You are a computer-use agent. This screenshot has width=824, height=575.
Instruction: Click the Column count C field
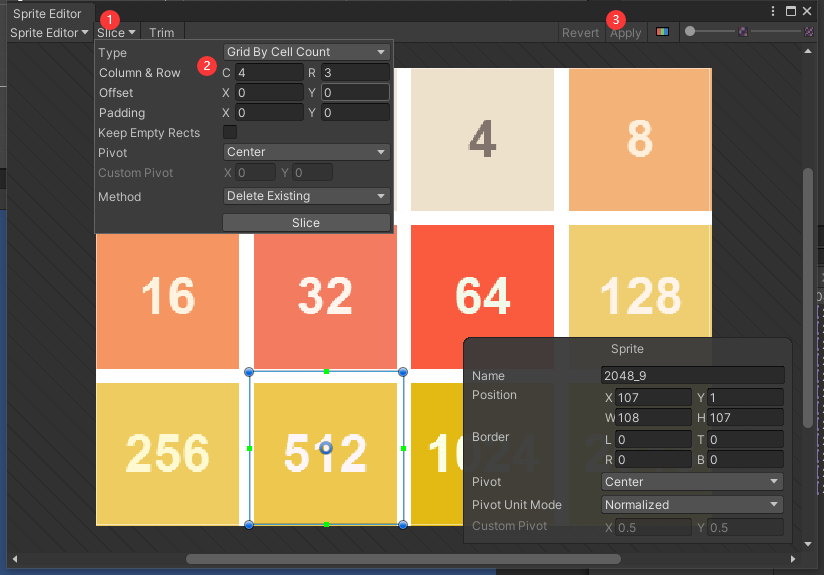[269, 73]
